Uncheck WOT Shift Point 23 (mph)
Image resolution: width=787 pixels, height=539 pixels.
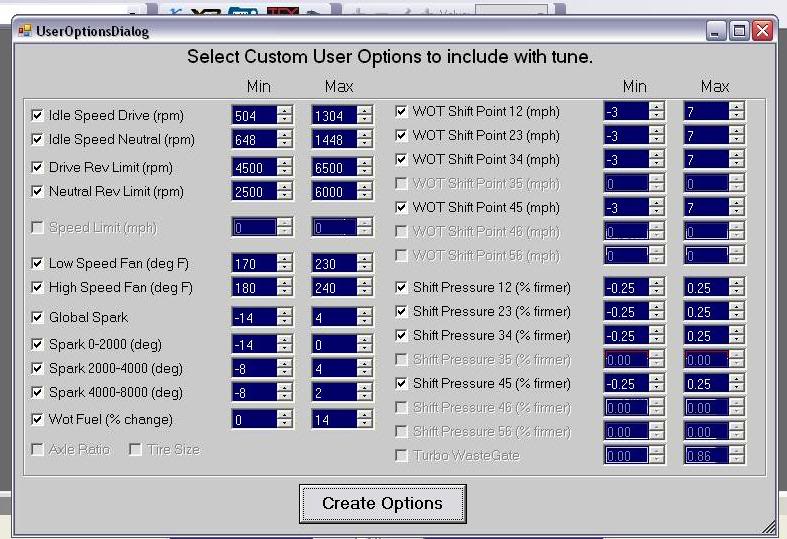[401, 136]
